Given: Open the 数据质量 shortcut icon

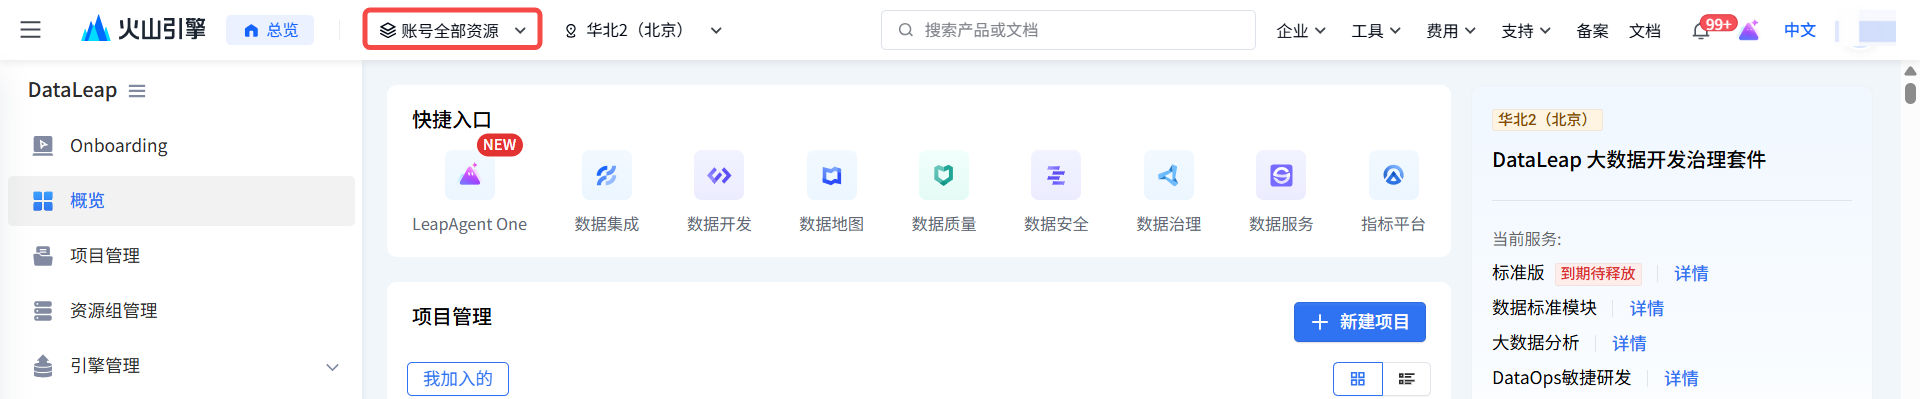Looking at the screenshot, I should (x=944, y=176).
